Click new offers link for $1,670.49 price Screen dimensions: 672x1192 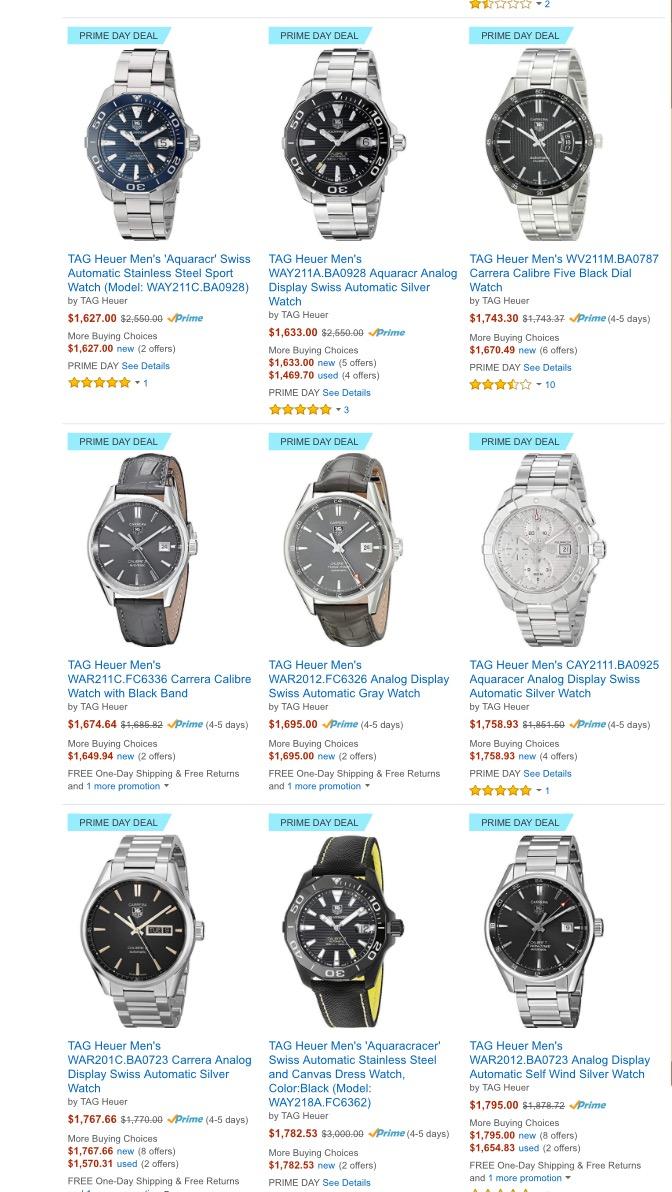527,350
